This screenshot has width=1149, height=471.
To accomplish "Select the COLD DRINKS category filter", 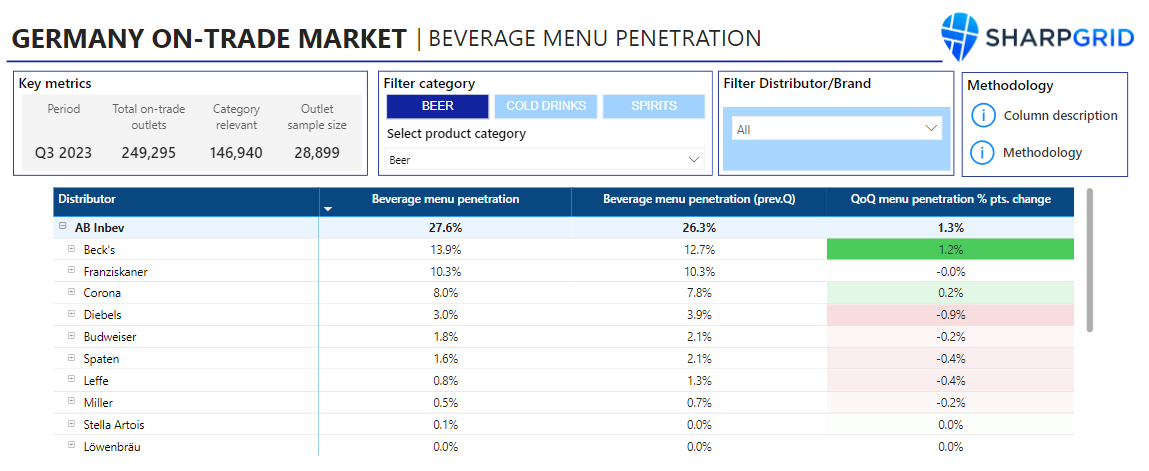I will (x=546, y=106).
